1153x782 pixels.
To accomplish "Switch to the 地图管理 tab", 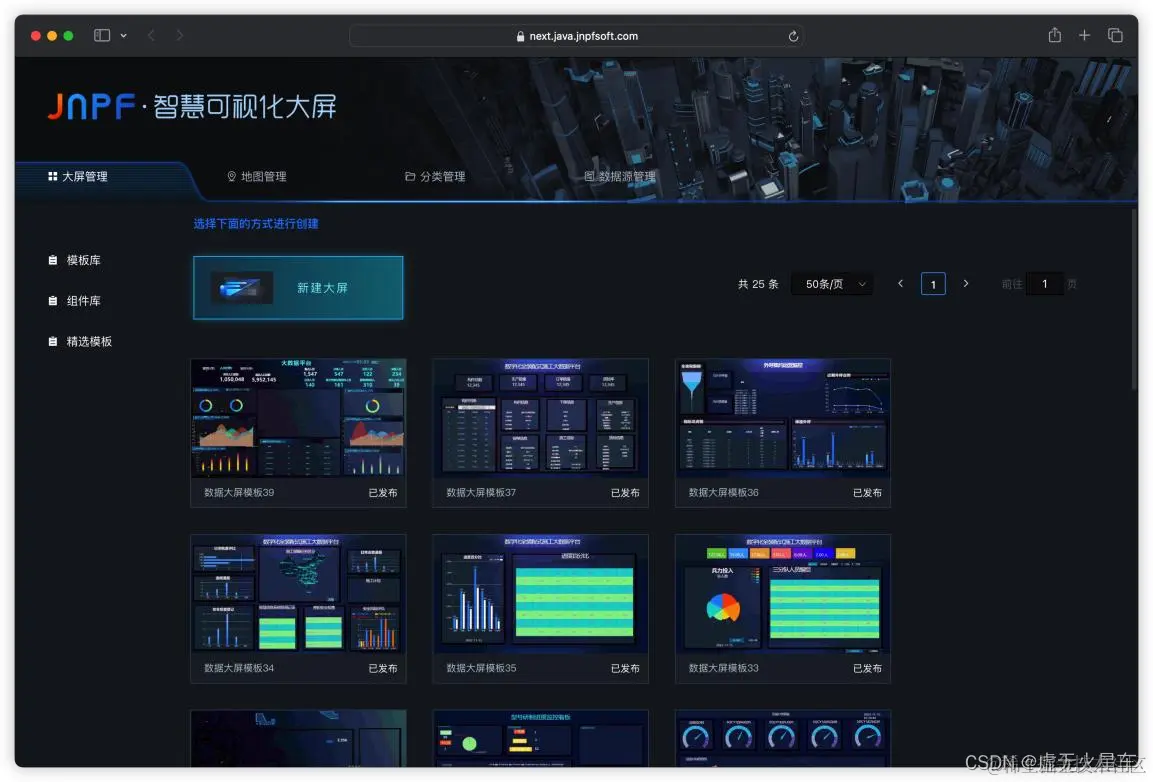I will (257, 177).
